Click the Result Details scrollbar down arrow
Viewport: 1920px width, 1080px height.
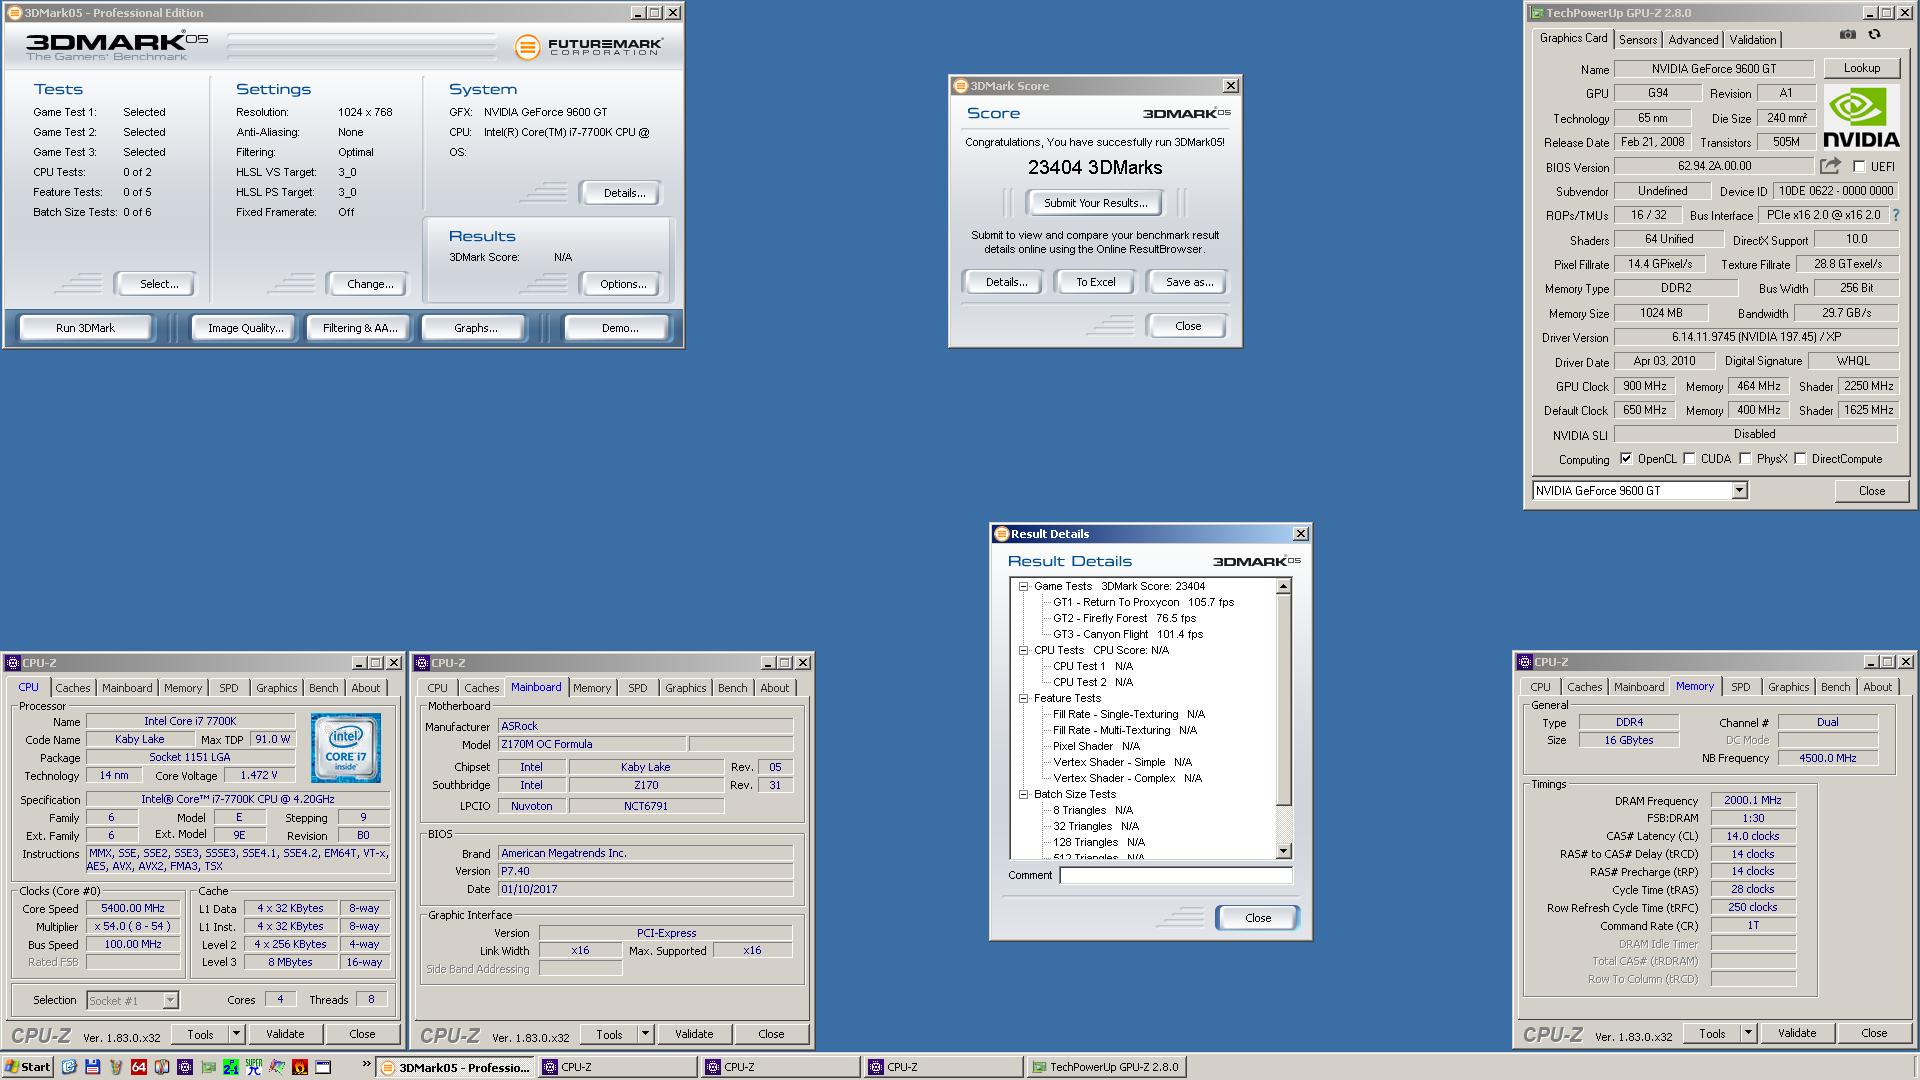pyautogui.click(x=1284, y=851)
